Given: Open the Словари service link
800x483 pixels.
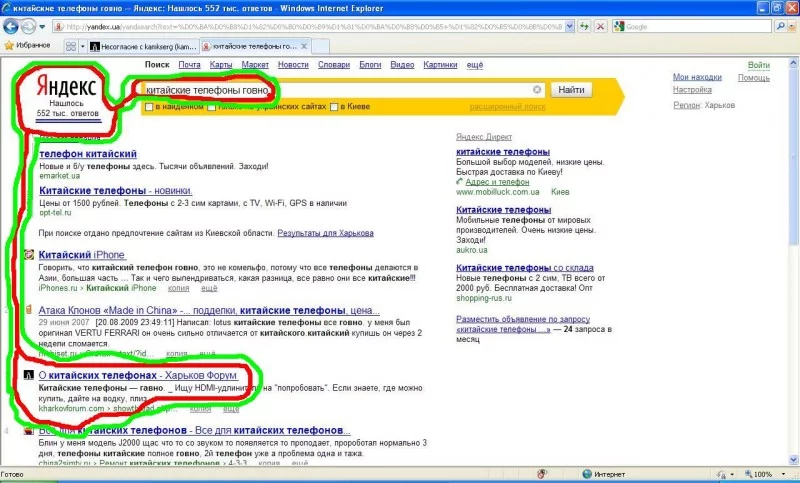Looking at the screenshot, I should tap(334, 65).
